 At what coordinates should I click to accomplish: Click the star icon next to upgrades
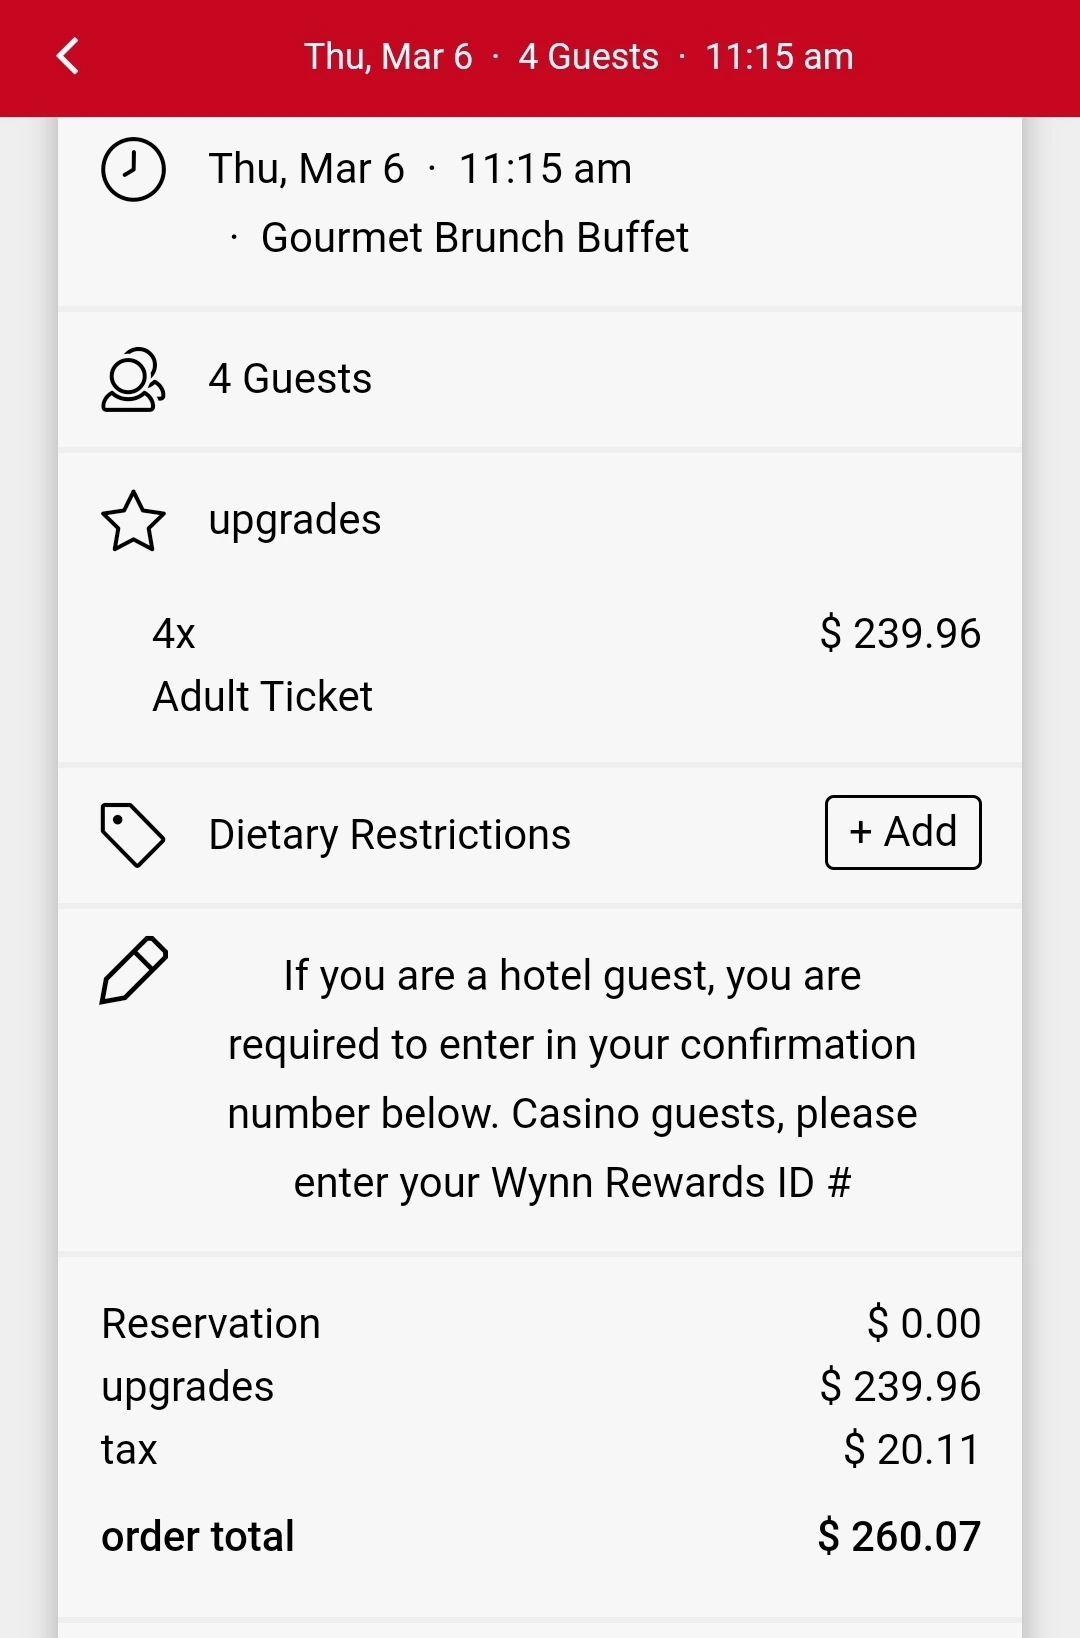pos(133,521)
